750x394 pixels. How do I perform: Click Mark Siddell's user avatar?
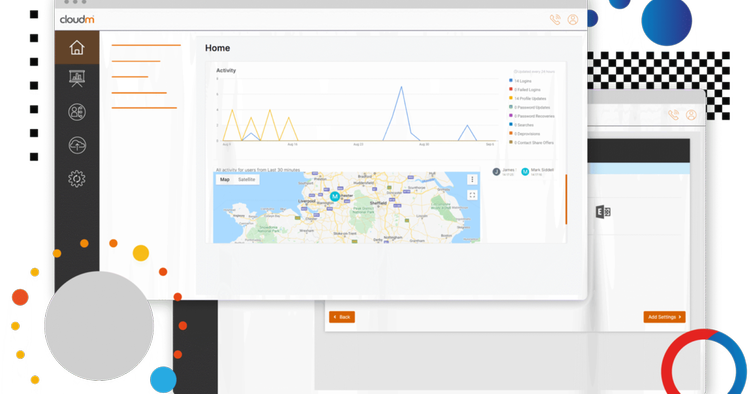click(525, 172)
